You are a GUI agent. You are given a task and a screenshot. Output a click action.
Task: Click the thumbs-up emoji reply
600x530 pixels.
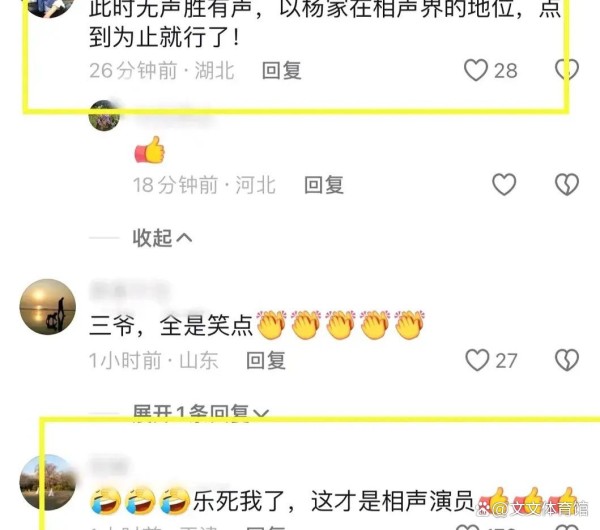click(150, 150)
